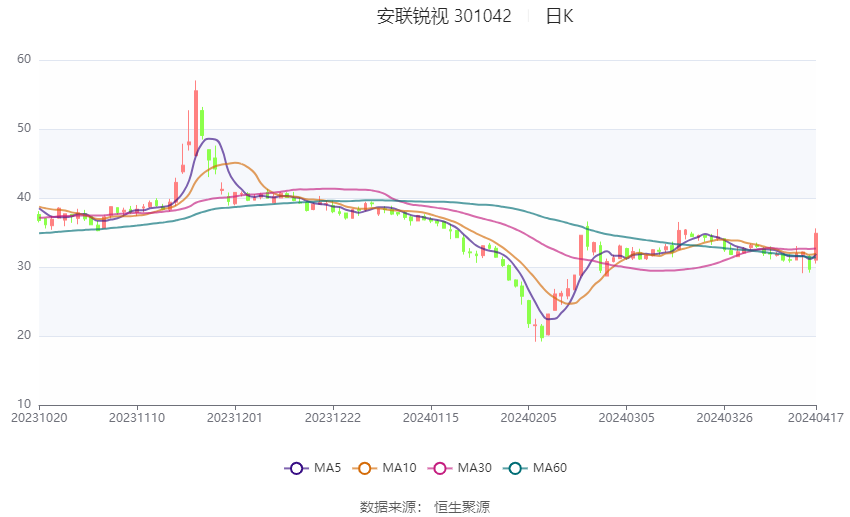
Task: Click the x-axis date 20240305
Action: click(626, 418)
